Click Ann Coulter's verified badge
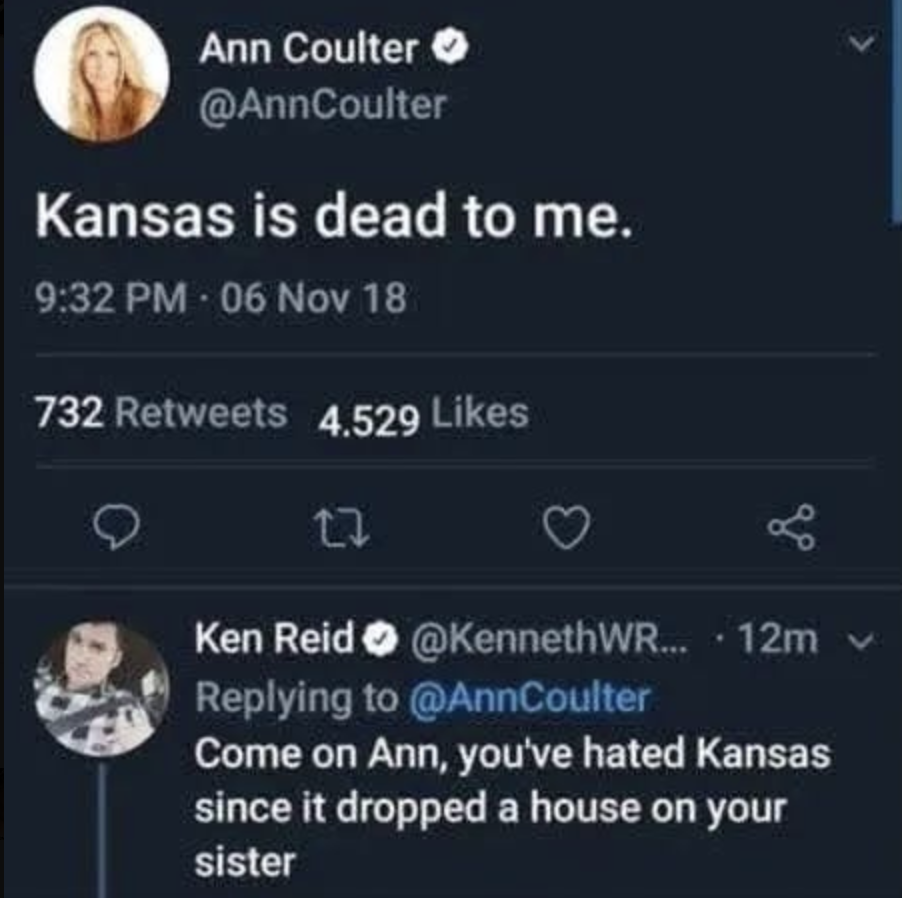 447,49
